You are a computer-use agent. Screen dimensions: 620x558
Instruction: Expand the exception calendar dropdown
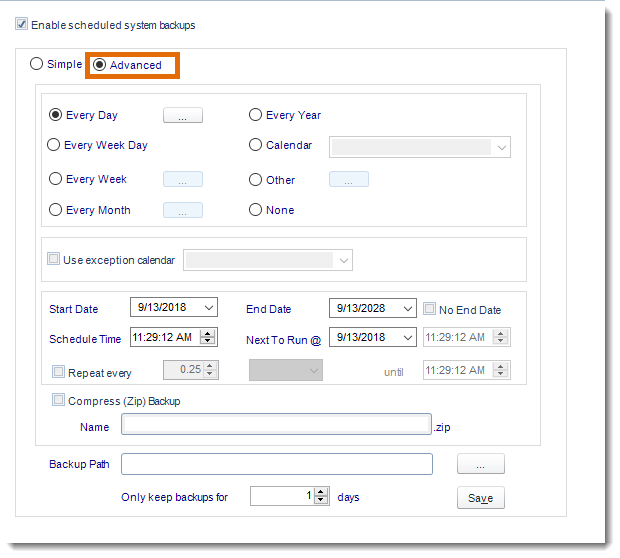click(344, 261)
